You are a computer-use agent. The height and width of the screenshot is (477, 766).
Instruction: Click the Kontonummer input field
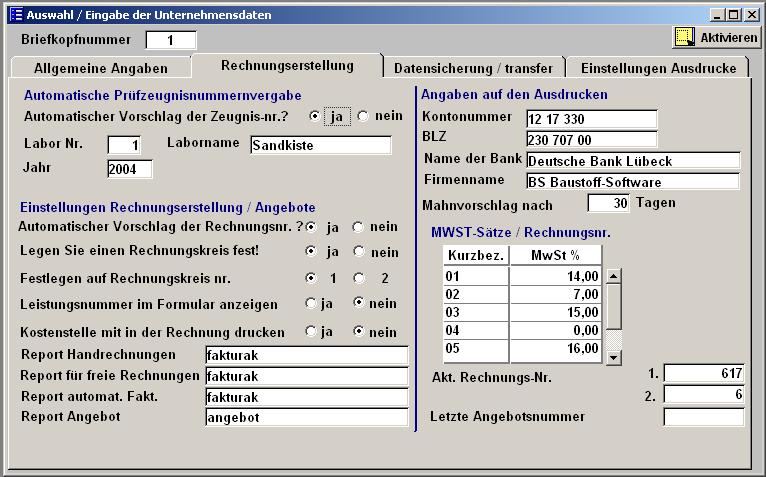click(x=590, y=119)
